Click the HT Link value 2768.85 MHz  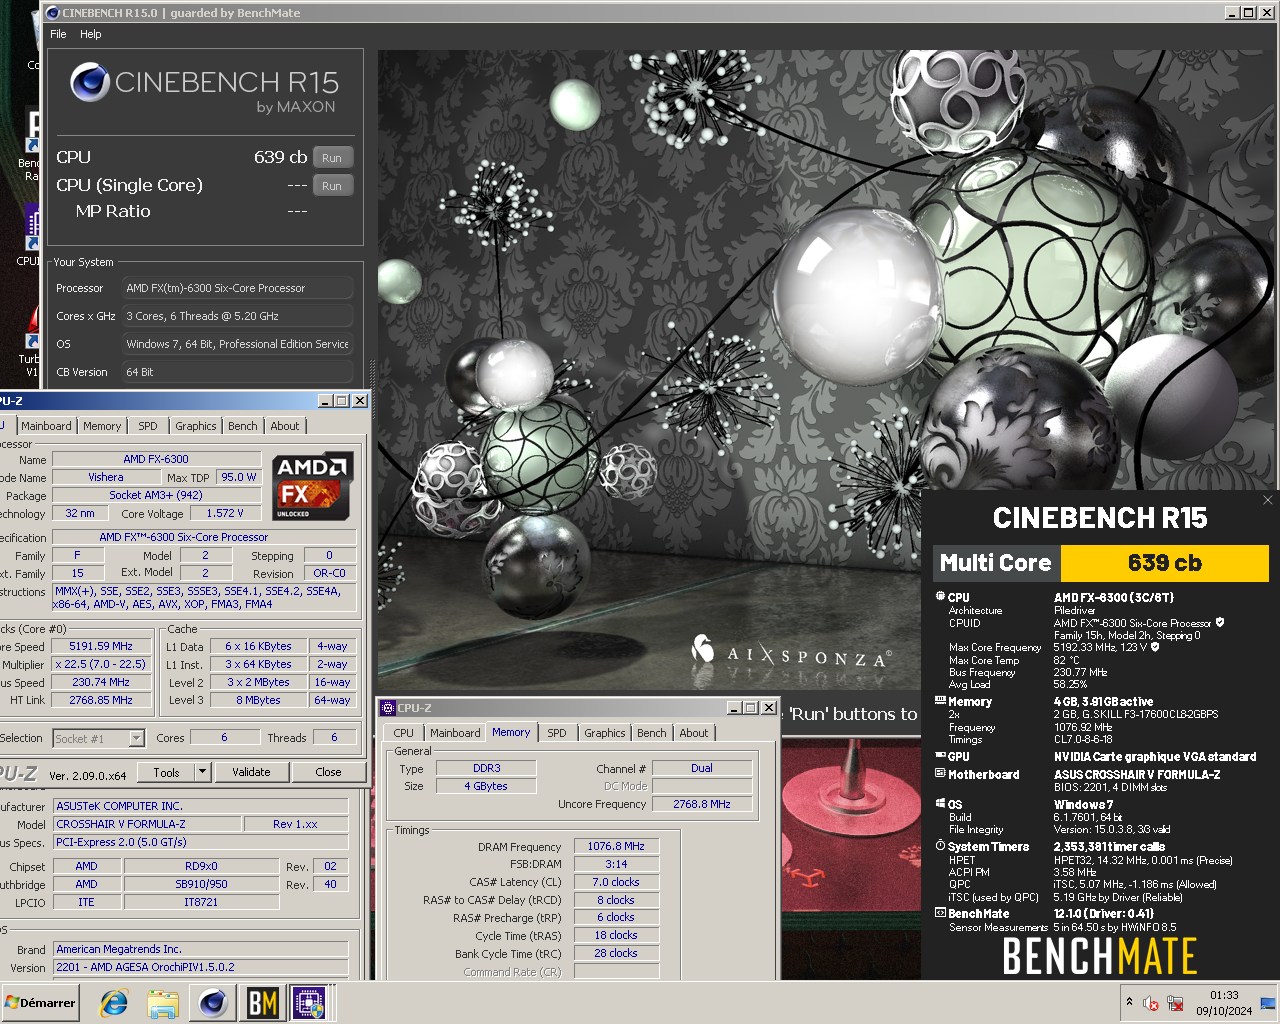[x=101, y=700]
